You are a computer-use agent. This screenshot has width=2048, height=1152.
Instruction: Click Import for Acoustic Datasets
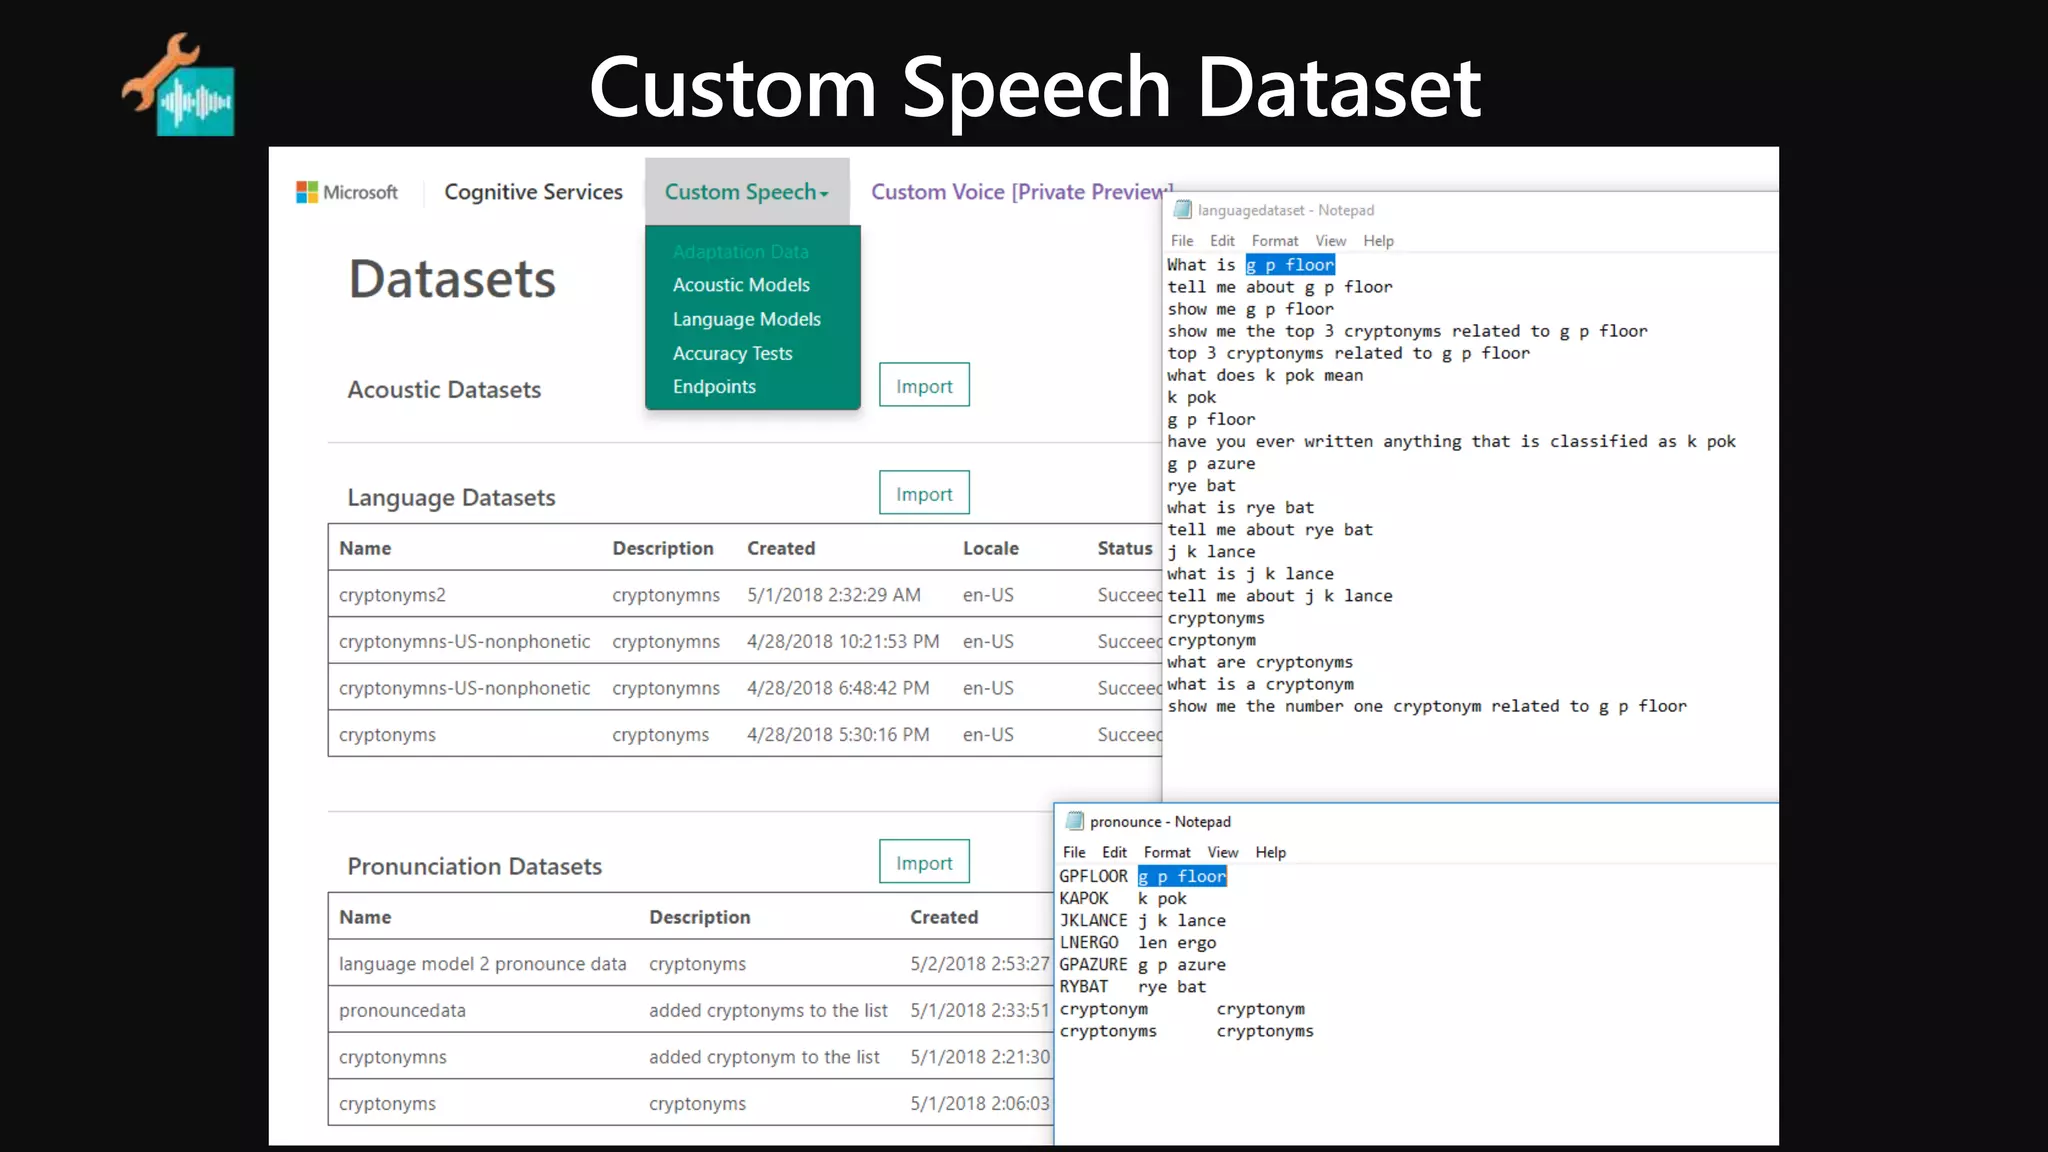coord(924,385)
